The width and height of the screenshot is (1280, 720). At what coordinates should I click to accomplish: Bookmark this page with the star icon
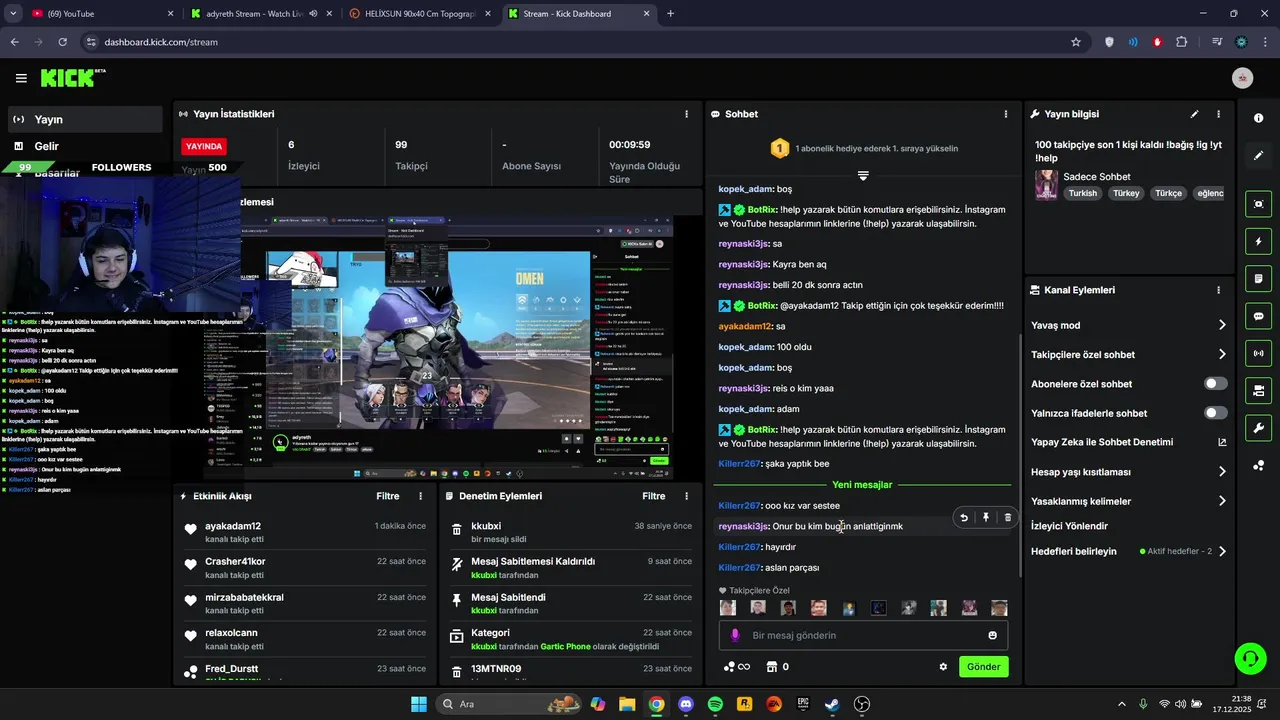click(x=1076, y=42)
